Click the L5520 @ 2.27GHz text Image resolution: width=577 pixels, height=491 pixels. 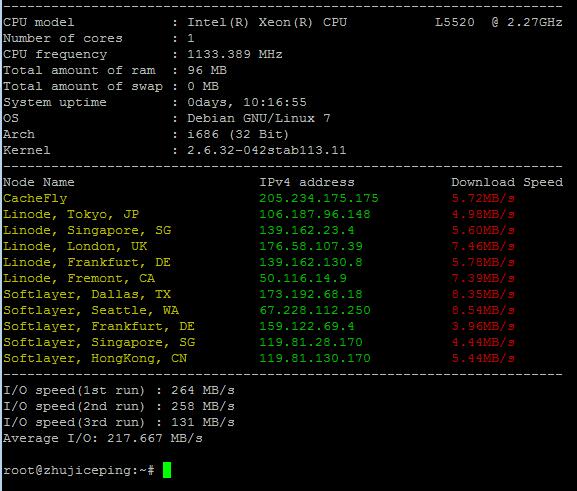point(499,22)
